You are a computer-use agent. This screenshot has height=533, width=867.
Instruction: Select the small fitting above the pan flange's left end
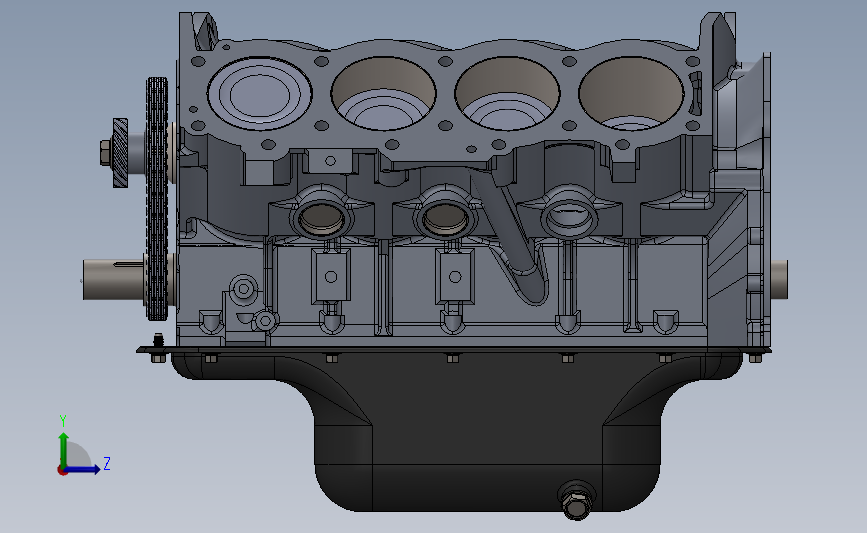[159, 339]
